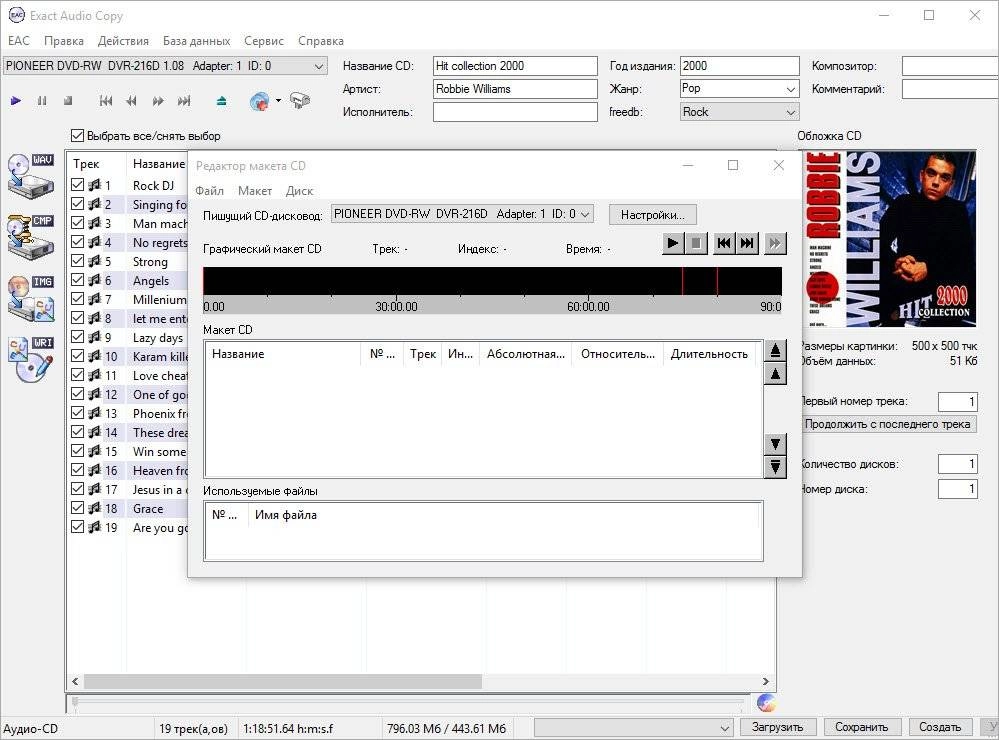The width and height of the screenshot is (999, 740).
Task: Fast forward in EAC main toolbar
Action: [x=158, y=101]
